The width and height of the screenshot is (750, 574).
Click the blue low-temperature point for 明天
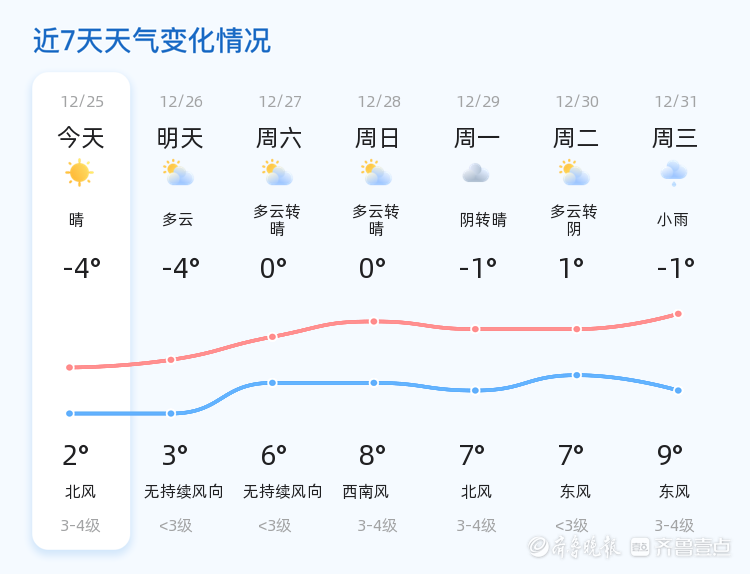171,413
